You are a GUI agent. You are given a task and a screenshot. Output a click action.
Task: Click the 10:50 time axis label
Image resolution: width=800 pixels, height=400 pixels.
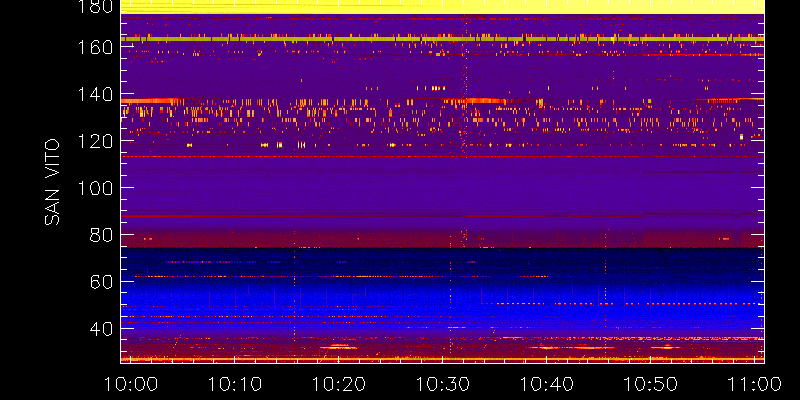[651, 384]
